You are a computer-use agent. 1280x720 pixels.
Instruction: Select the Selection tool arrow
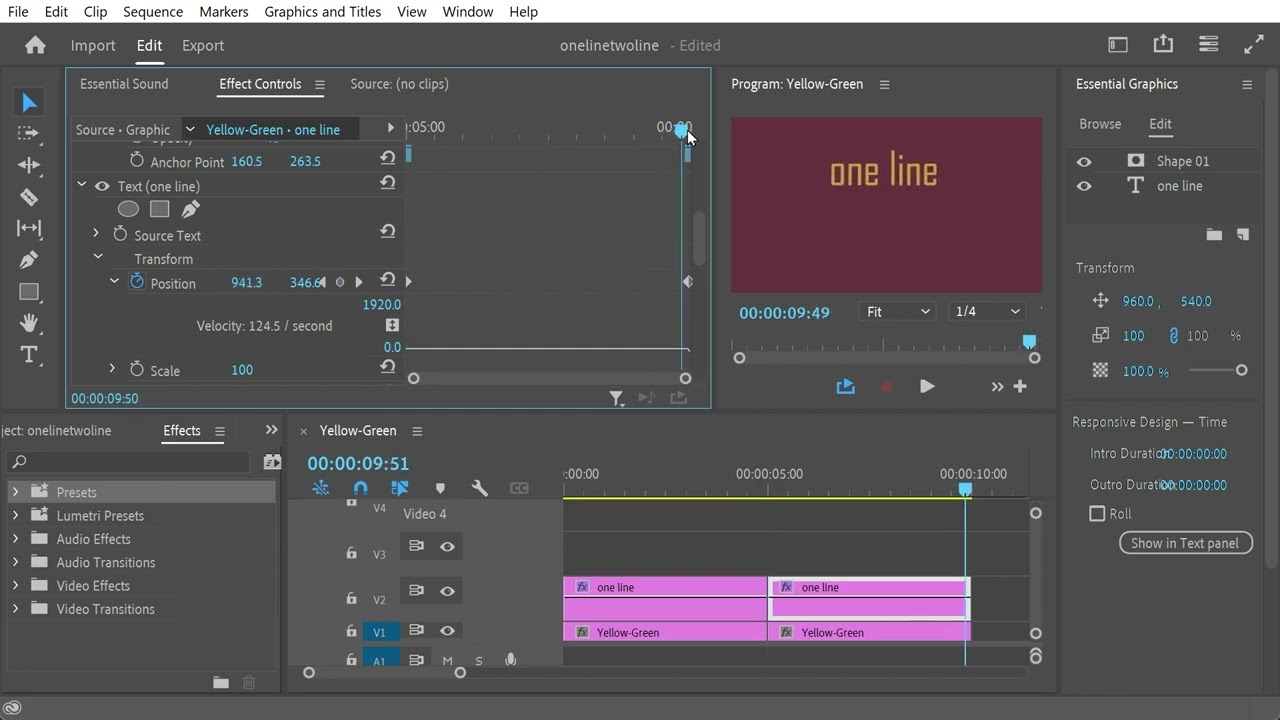29,102
